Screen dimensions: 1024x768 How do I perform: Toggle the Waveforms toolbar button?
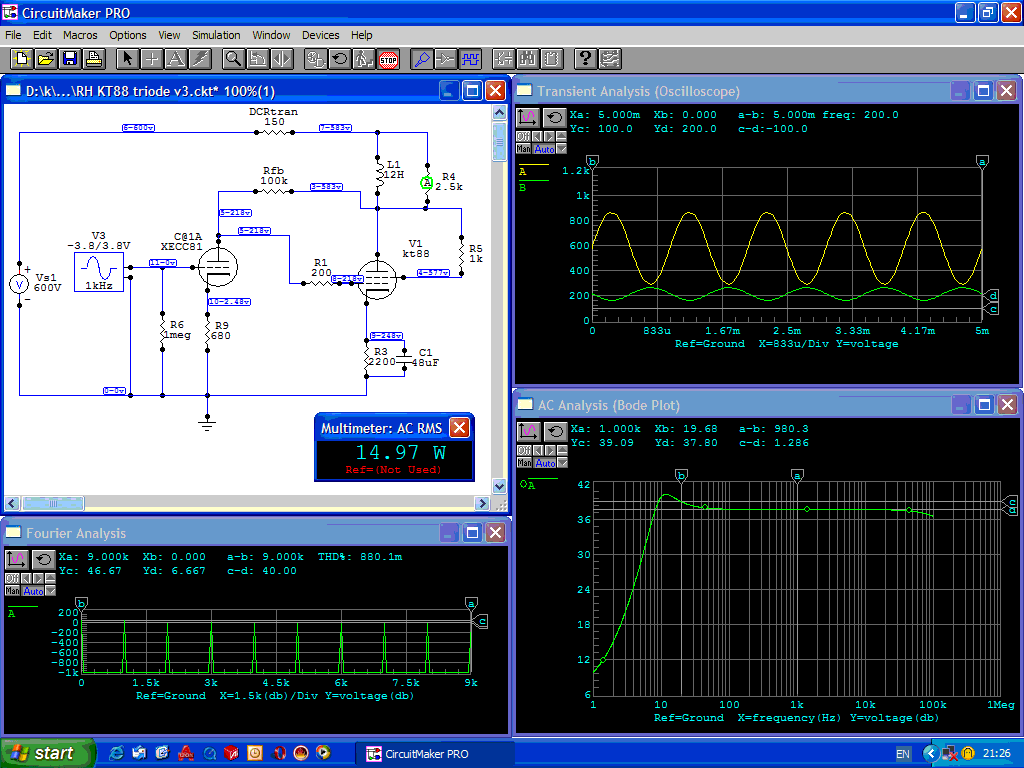(x=470, y=59)
